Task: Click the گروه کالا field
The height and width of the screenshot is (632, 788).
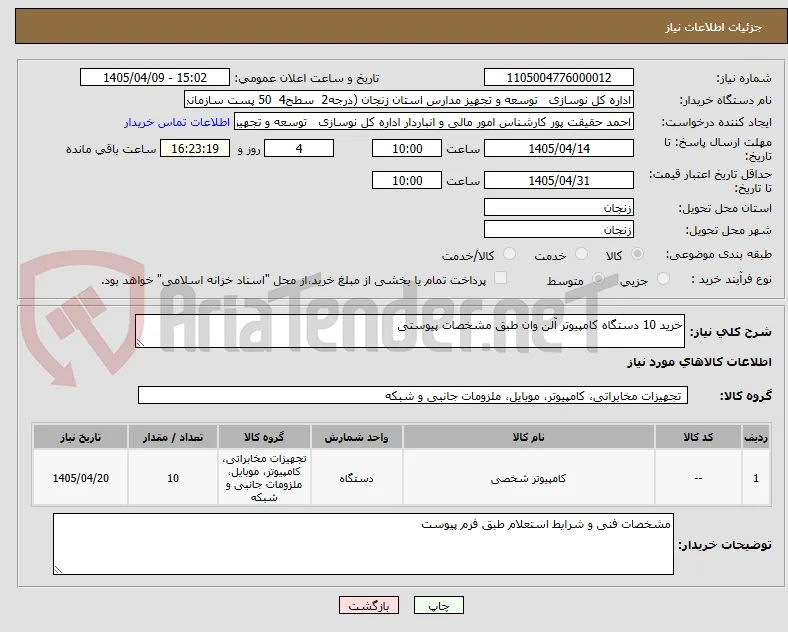Action: click(x=413, y=395)
